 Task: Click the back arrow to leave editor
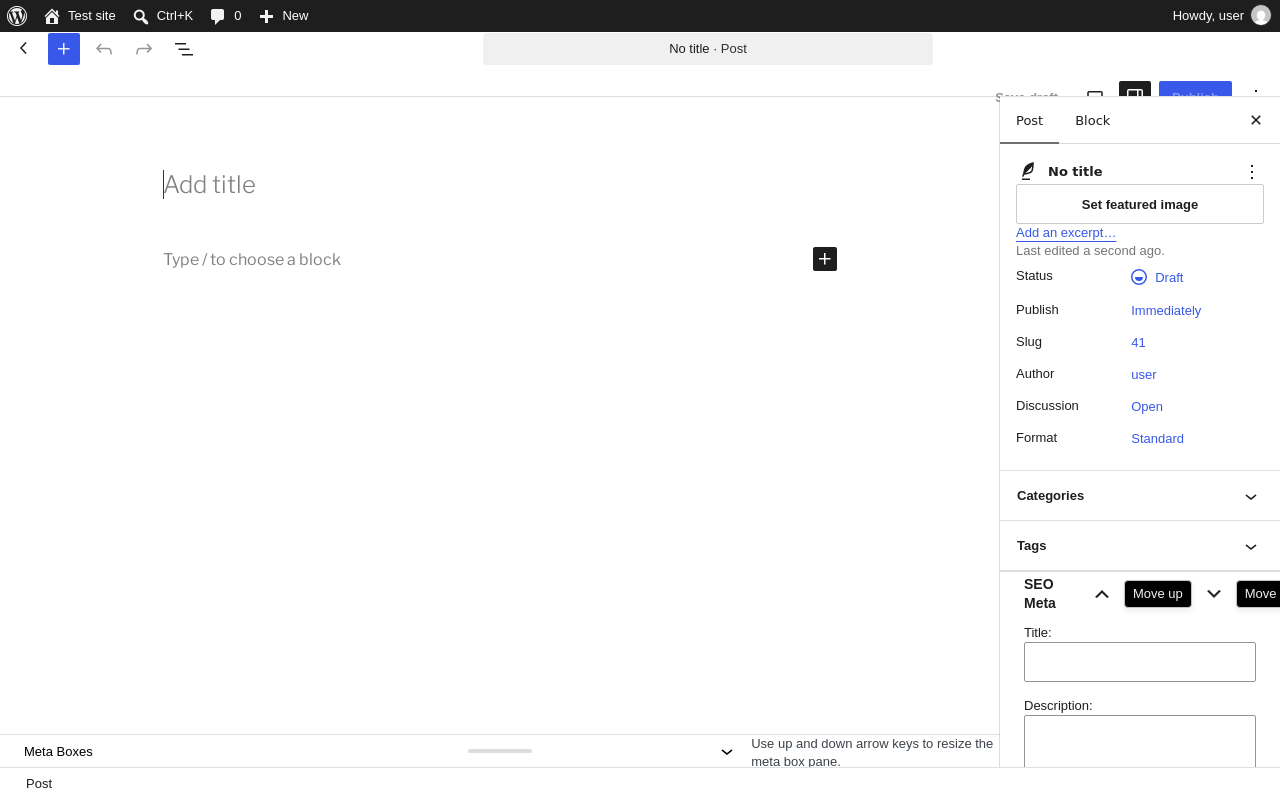[x=24, y=48]
